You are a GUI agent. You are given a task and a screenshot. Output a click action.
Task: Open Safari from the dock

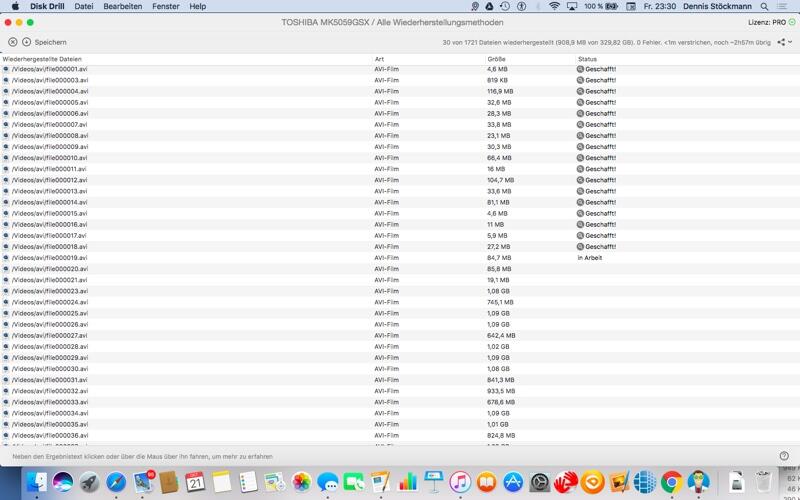click(x=115, y=483)
